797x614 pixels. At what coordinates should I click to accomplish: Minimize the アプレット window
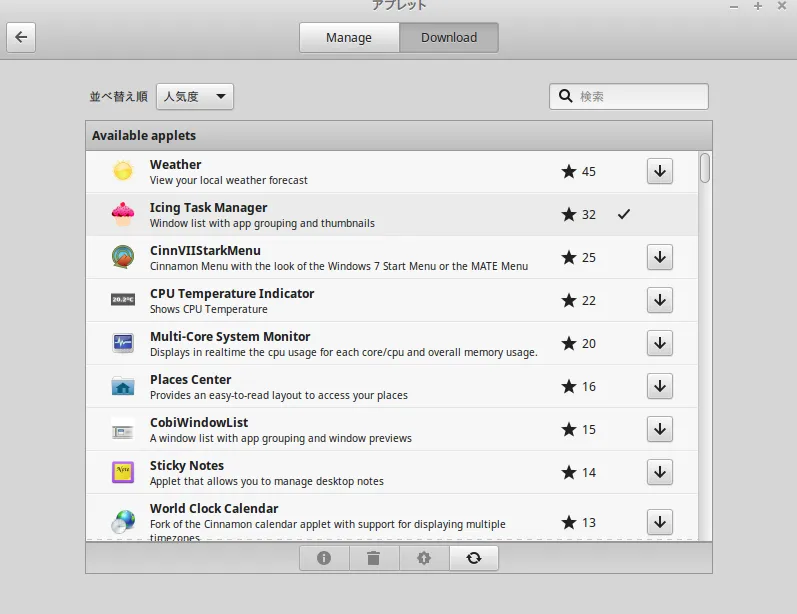(734, 7)
